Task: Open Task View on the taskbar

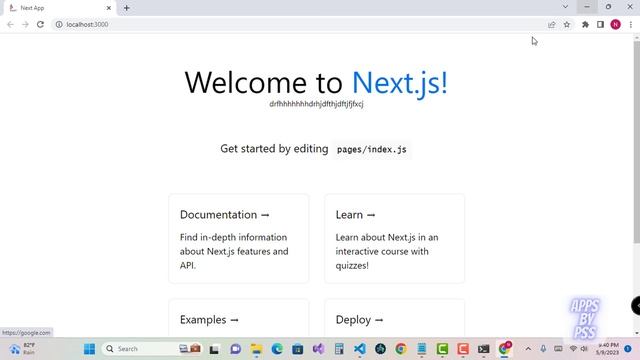Action: tap(214, 349)
